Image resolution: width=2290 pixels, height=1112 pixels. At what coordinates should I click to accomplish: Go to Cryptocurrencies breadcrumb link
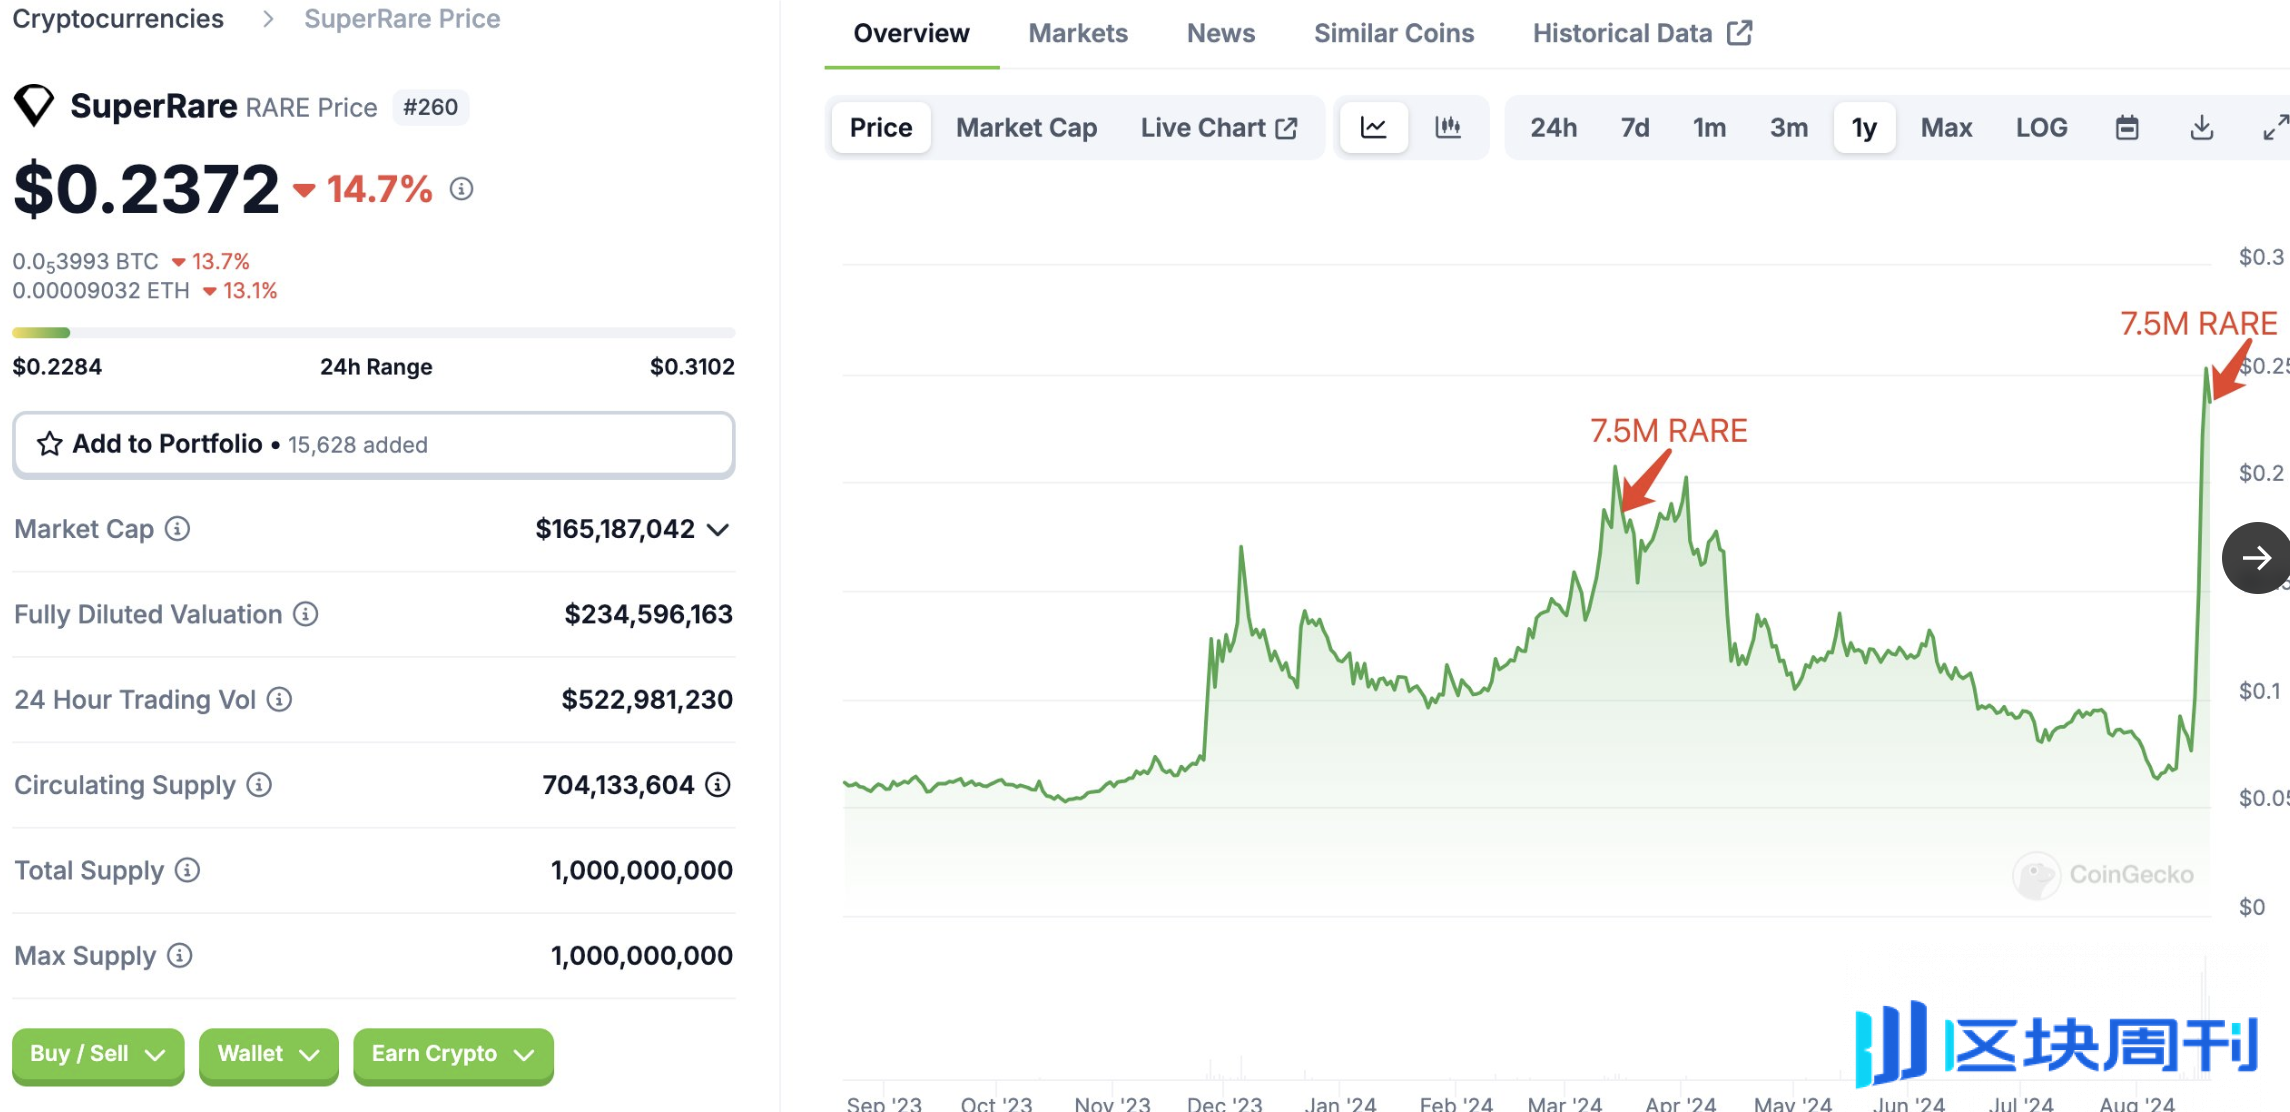pos(118,19)
